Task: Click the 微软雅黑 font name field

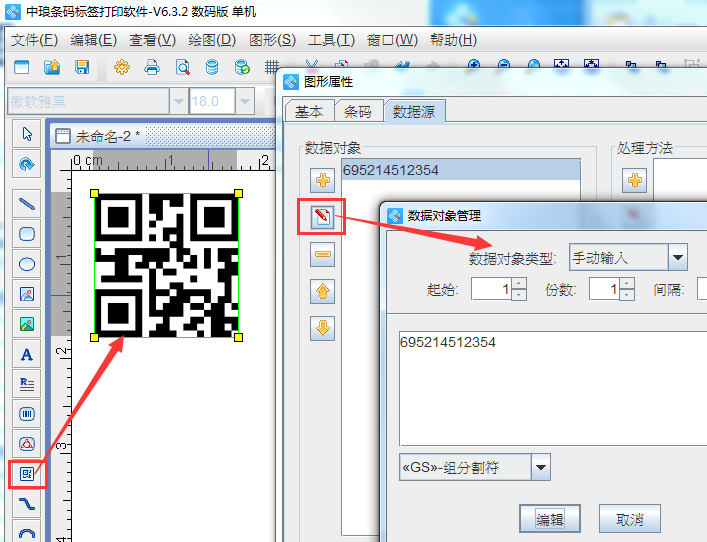Action: pos(88,101)
